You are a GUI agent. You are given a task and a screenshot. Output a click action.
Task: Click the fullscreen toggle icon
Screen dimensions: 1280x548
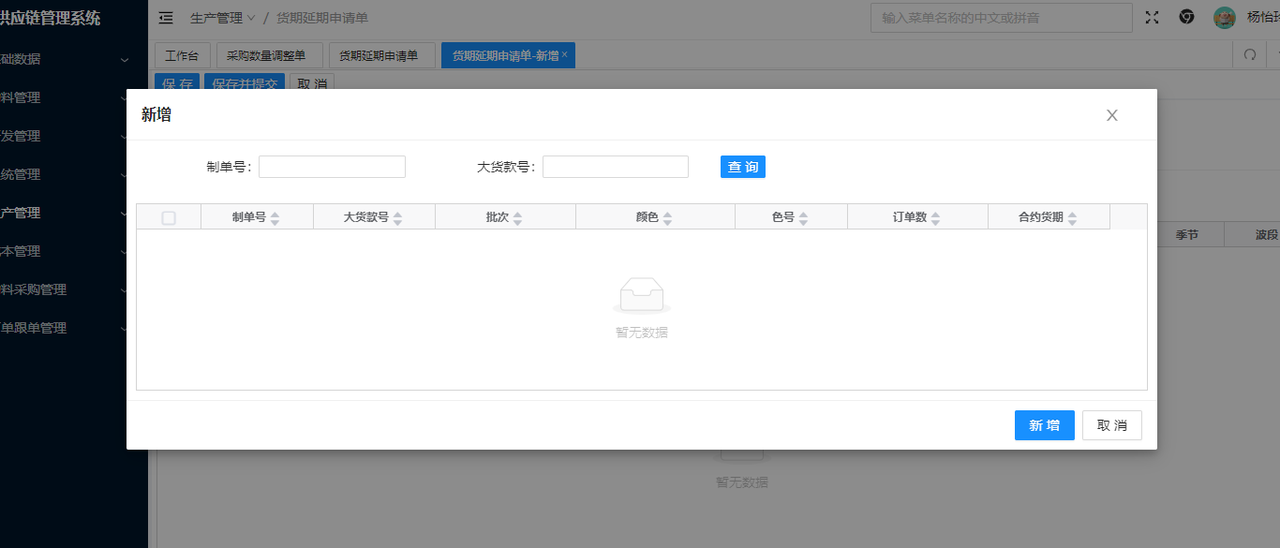[1152, 17]
